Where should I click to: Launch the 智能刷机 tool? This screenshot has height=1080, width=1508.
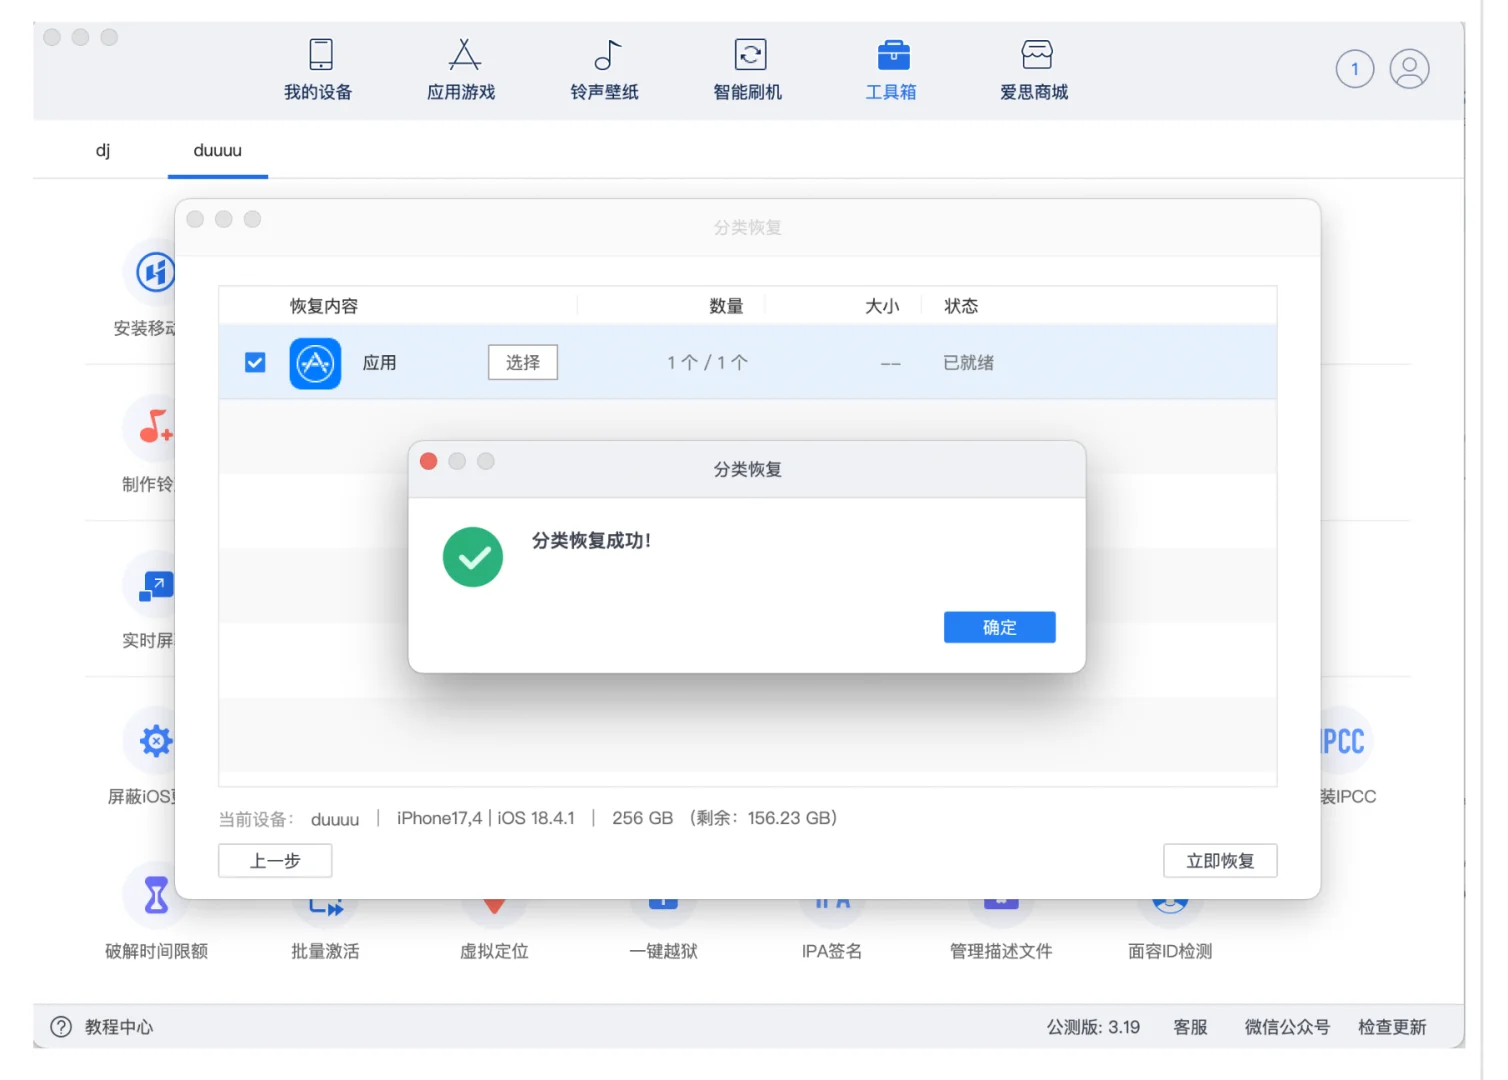pos(748,68)
